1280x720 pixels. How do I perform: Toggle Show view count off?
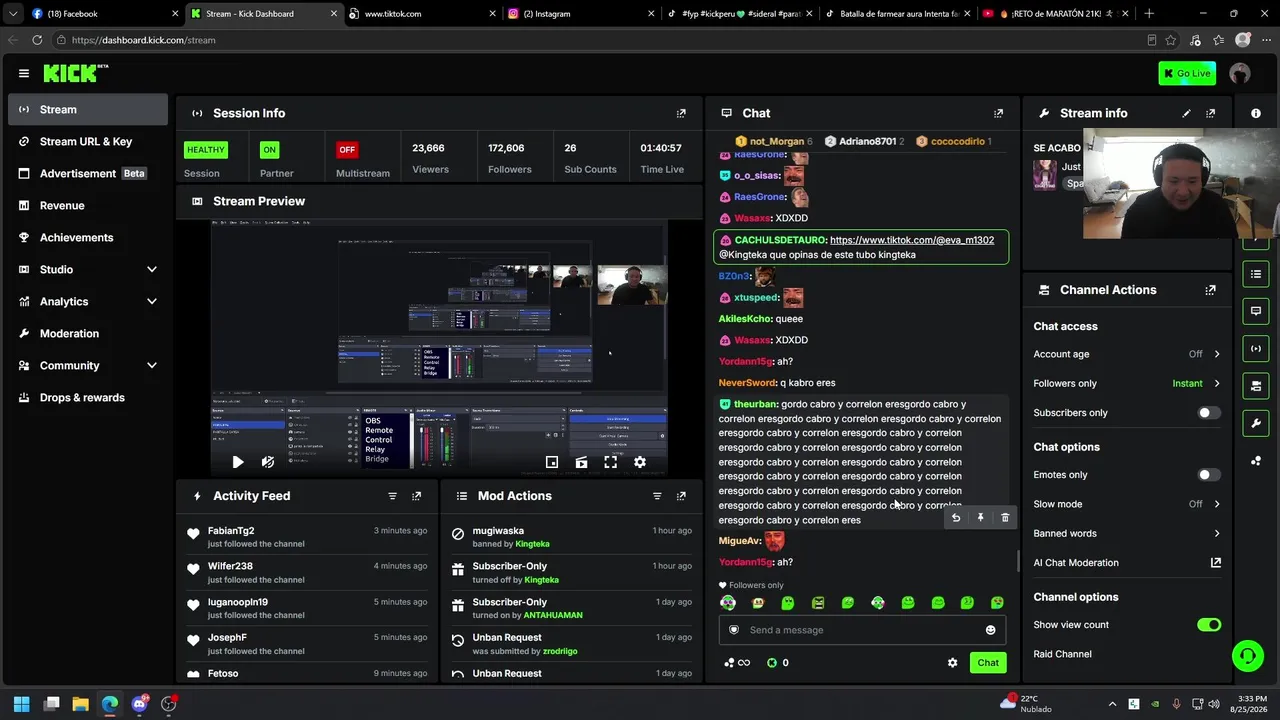(x=1209, y=625)
